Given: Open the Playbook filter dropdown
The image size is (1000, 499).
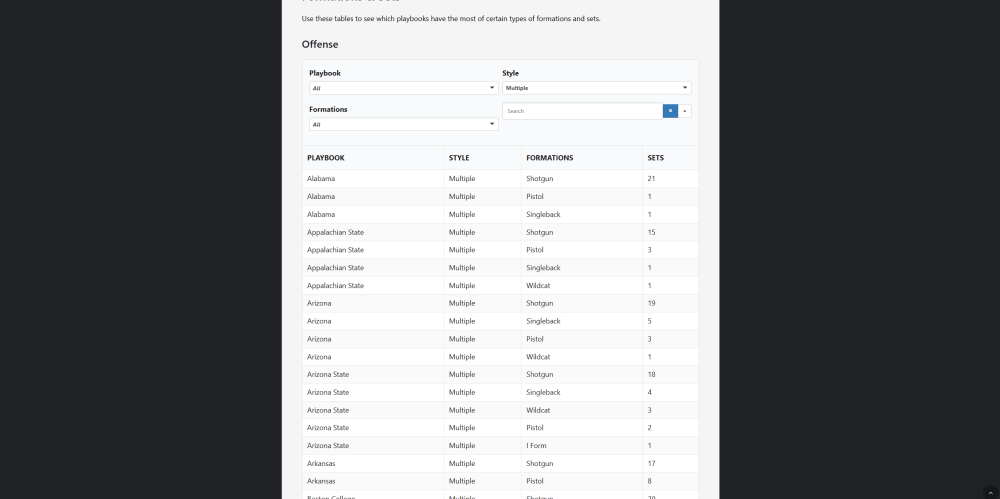Looking at the screenshot, I should click(x=402, y=88).
